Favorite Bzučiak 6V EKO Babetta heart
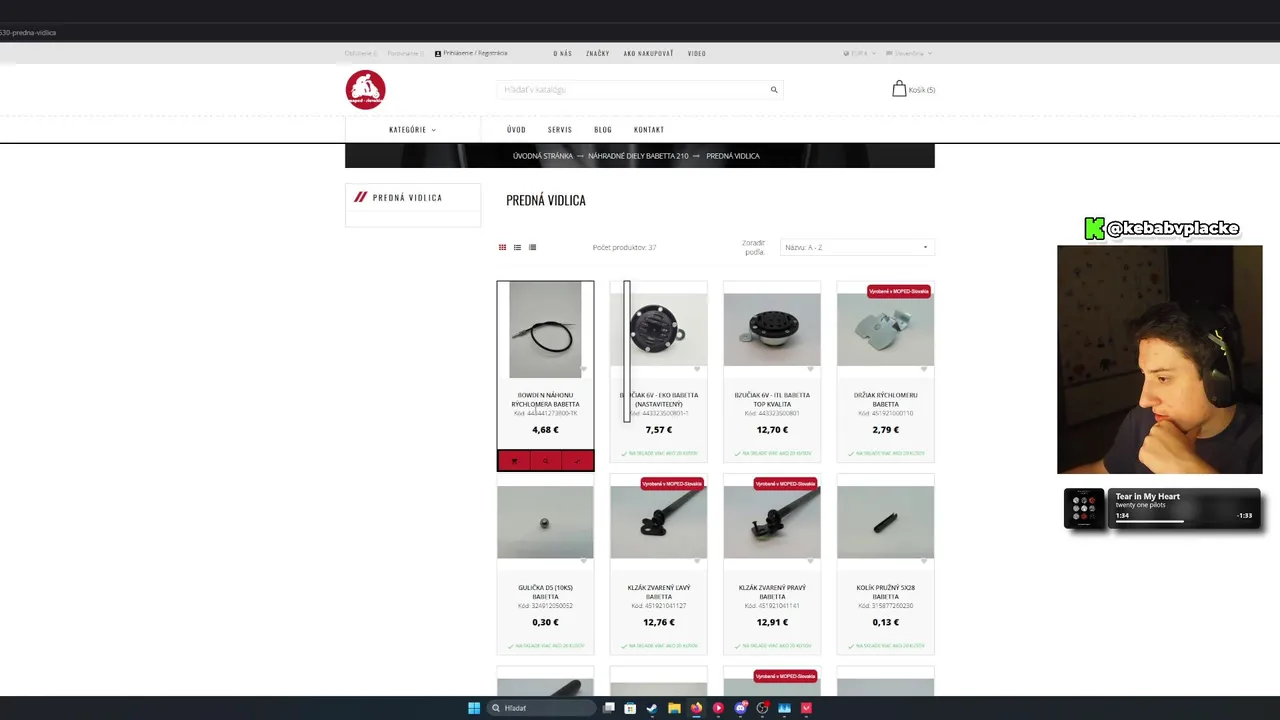The width and height of the screenshot is (1280, 720). click(x=697, y=369)
